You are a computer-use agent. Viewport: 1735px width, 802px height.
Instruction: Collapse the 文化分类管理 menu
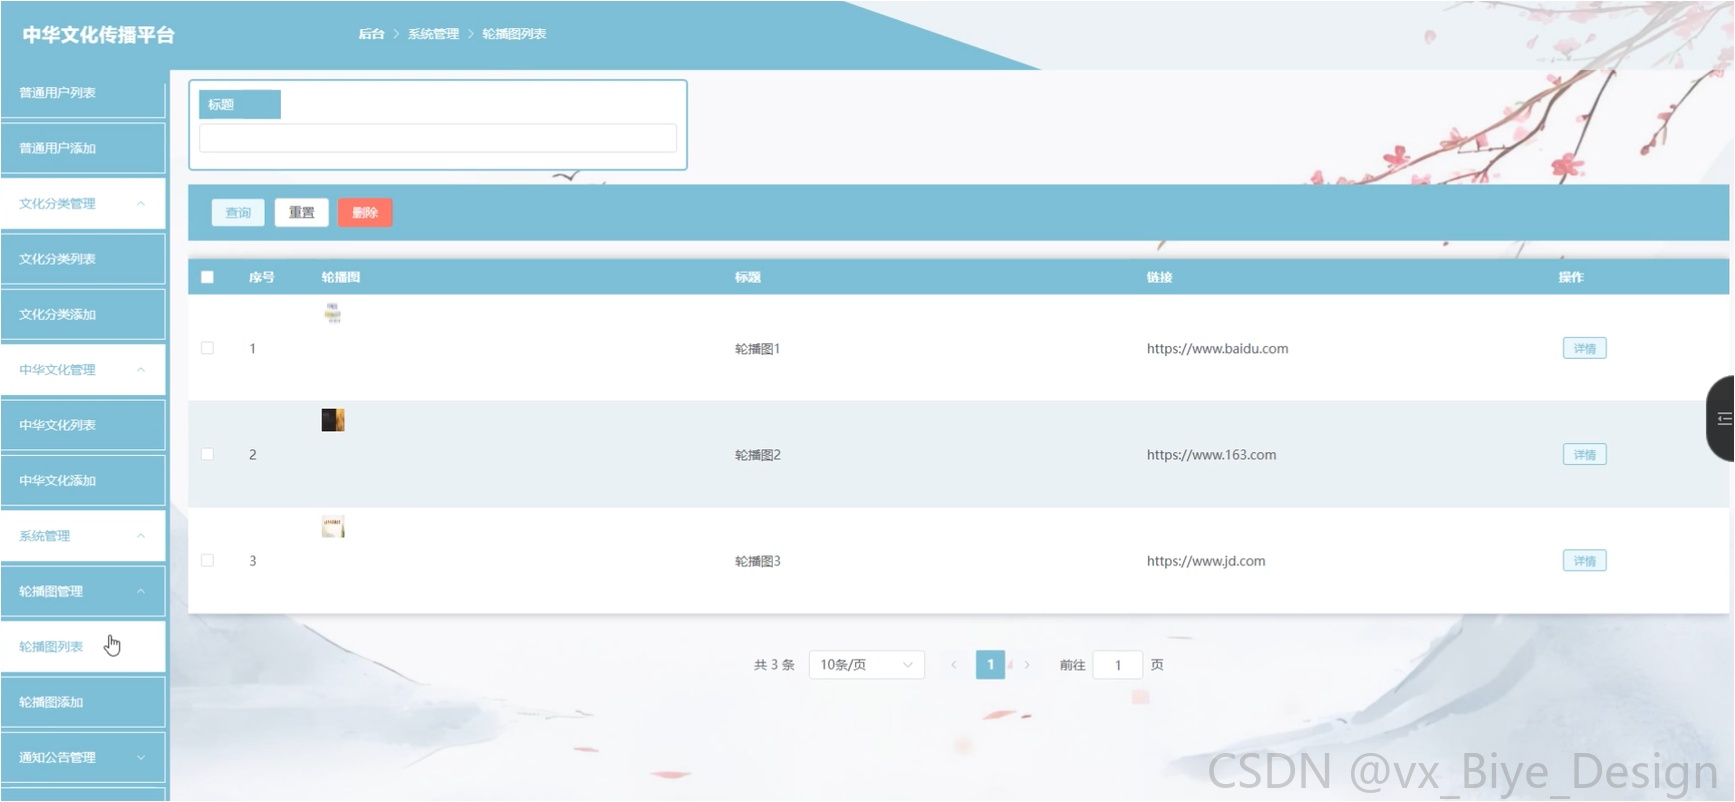tap(83, 203)
